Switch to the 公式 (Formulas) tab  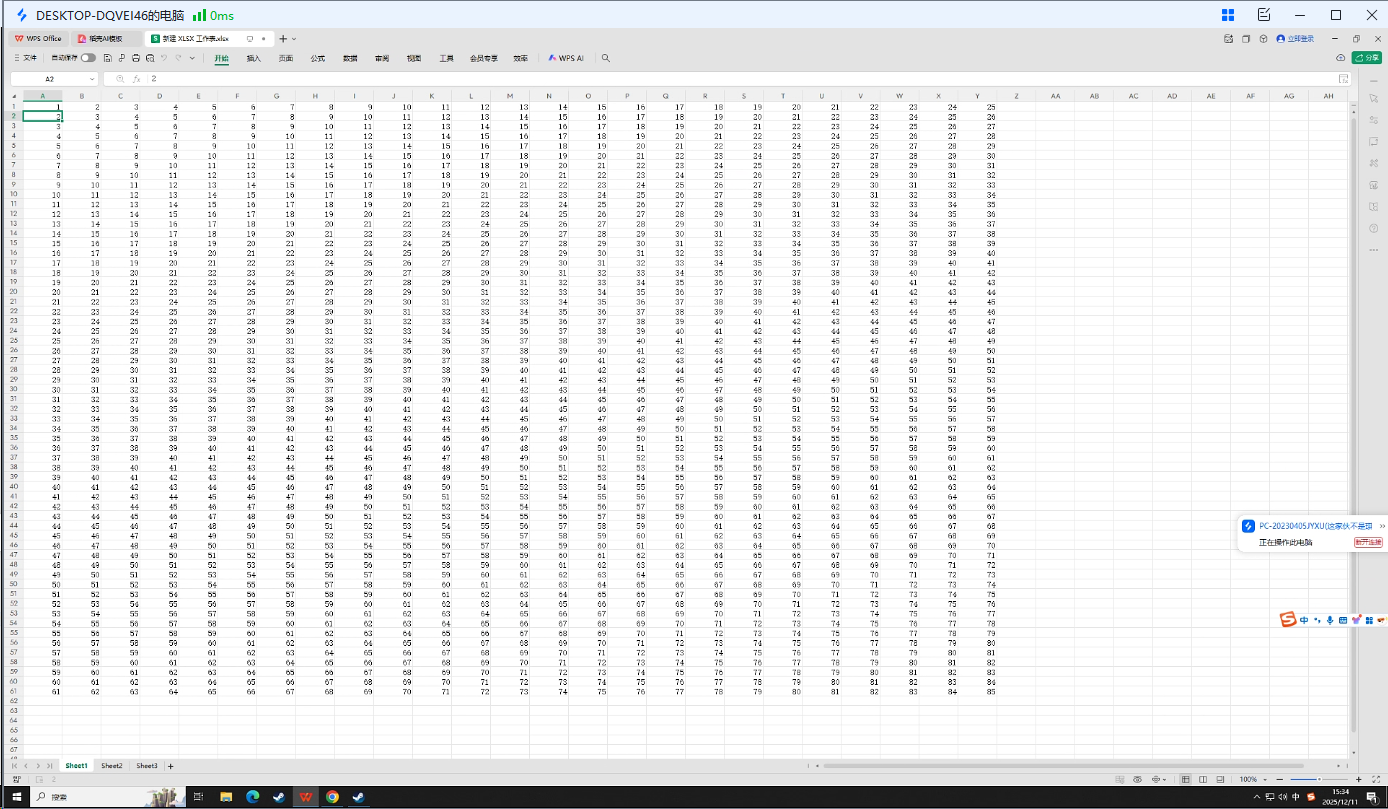318,58
